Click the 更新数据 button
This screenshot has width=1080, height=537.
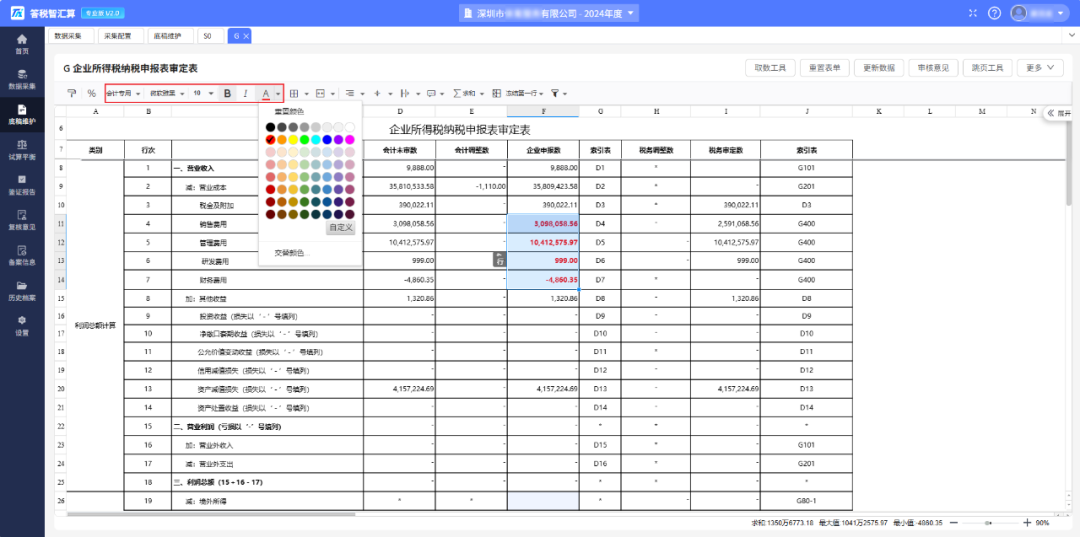pos(879,67)
